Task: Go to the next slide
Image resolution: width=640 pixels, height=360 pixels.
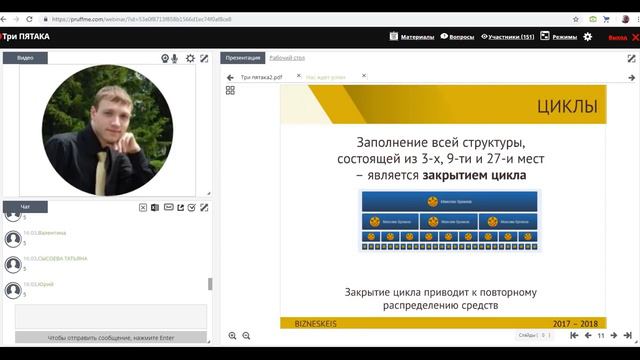Action: (x=614, y=335)
